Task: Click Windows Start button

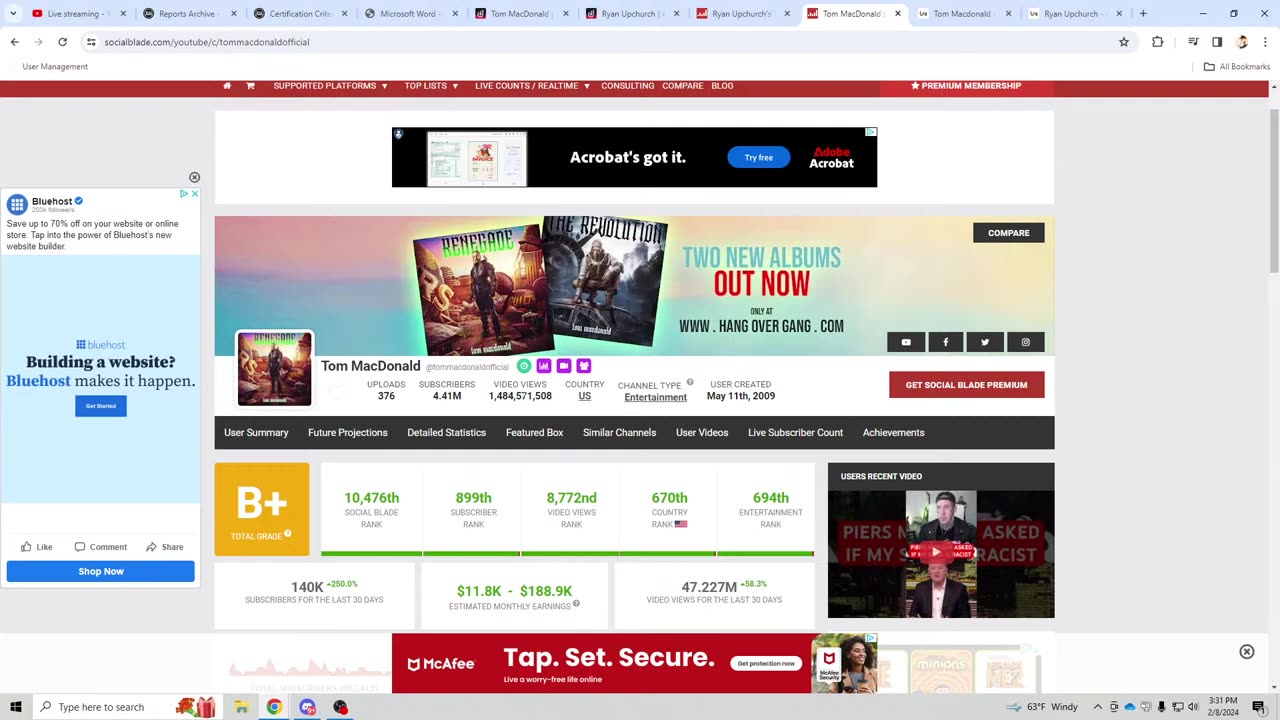Action: tap(15, 707)
